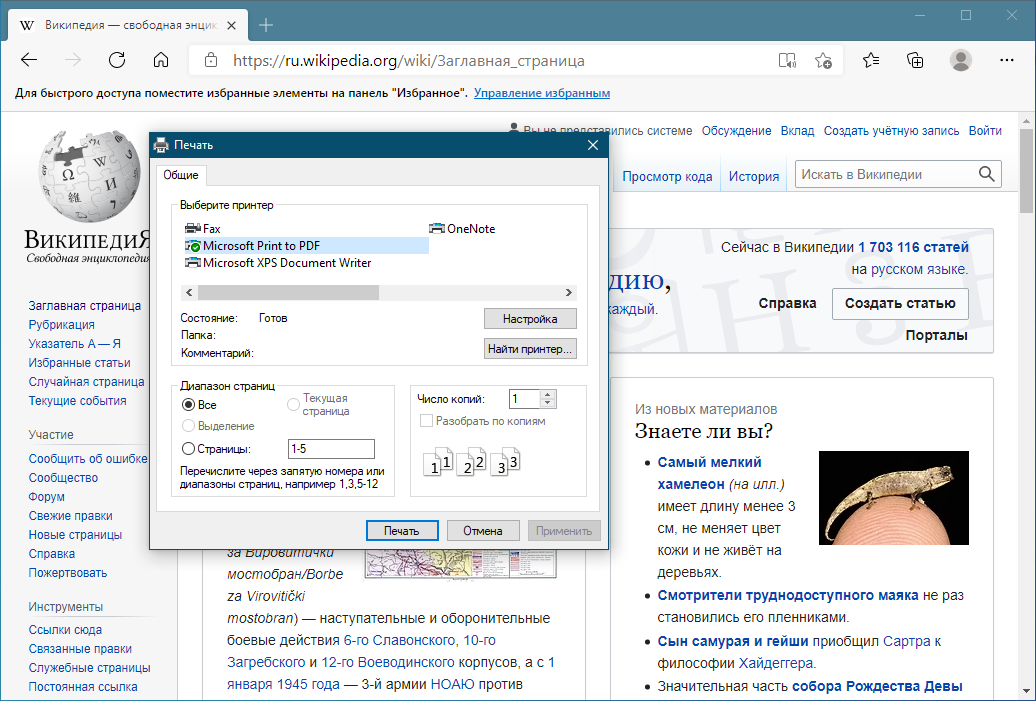The image size is (1036, 701).
Task: View site info via the lock icon
Action: click(211, 60)
